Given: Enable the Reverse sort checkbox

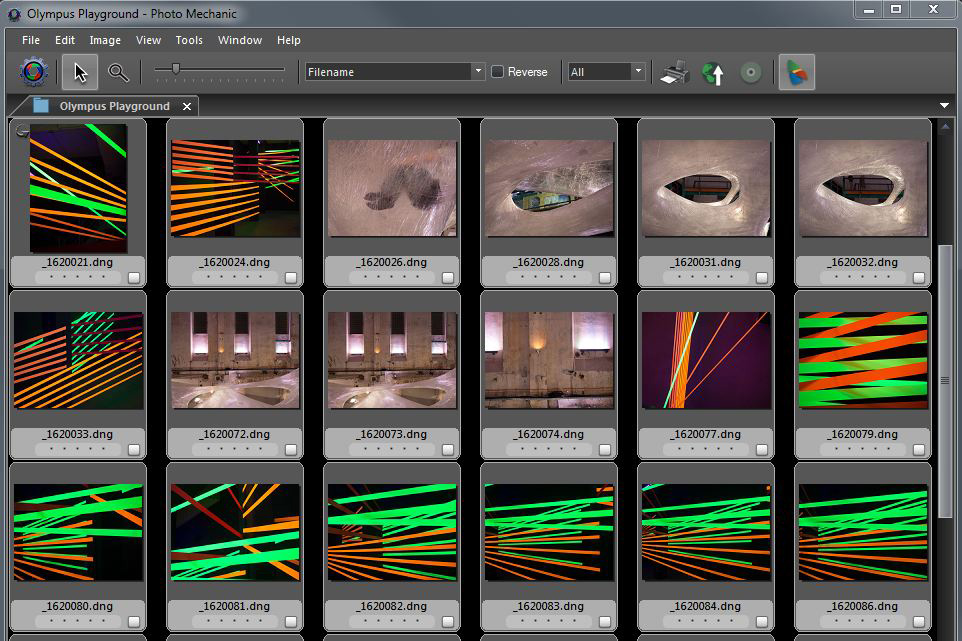Looking at the screenshot, I should (x=498, y=72).
